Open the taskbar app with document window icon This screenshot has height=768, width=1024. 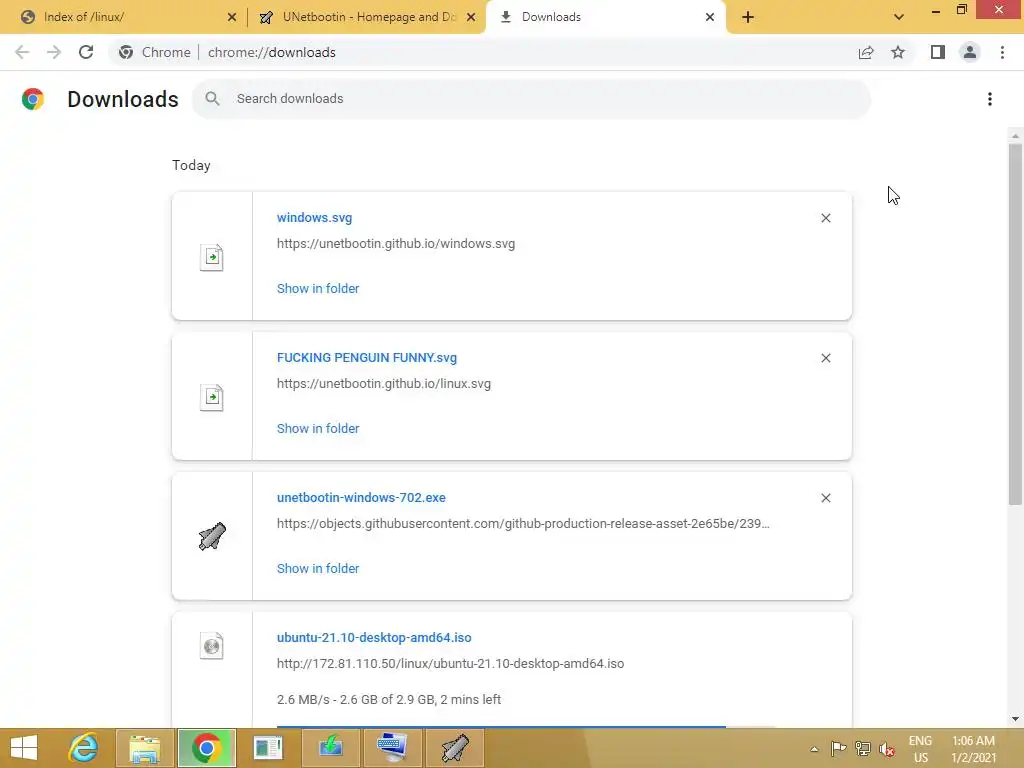tap(268, 748)
